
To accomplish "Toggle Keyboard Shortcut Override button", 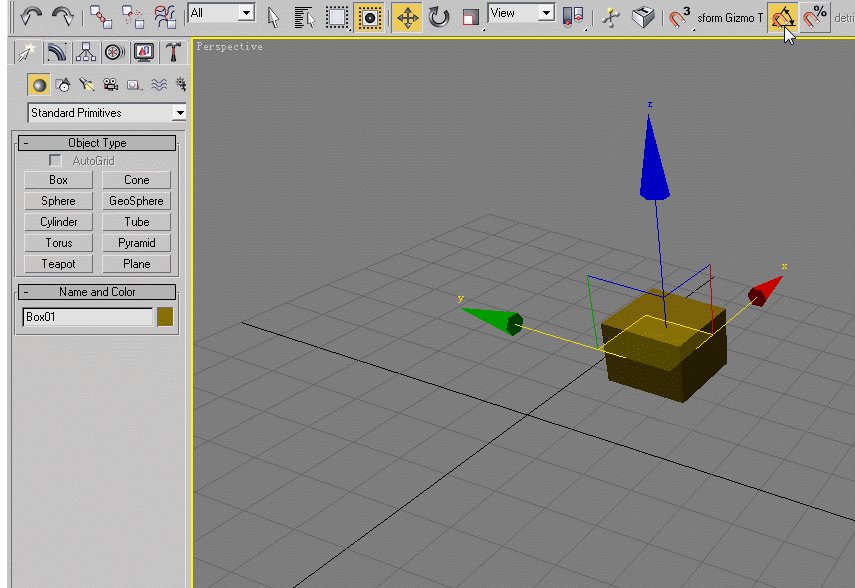I will pos(643,17).
